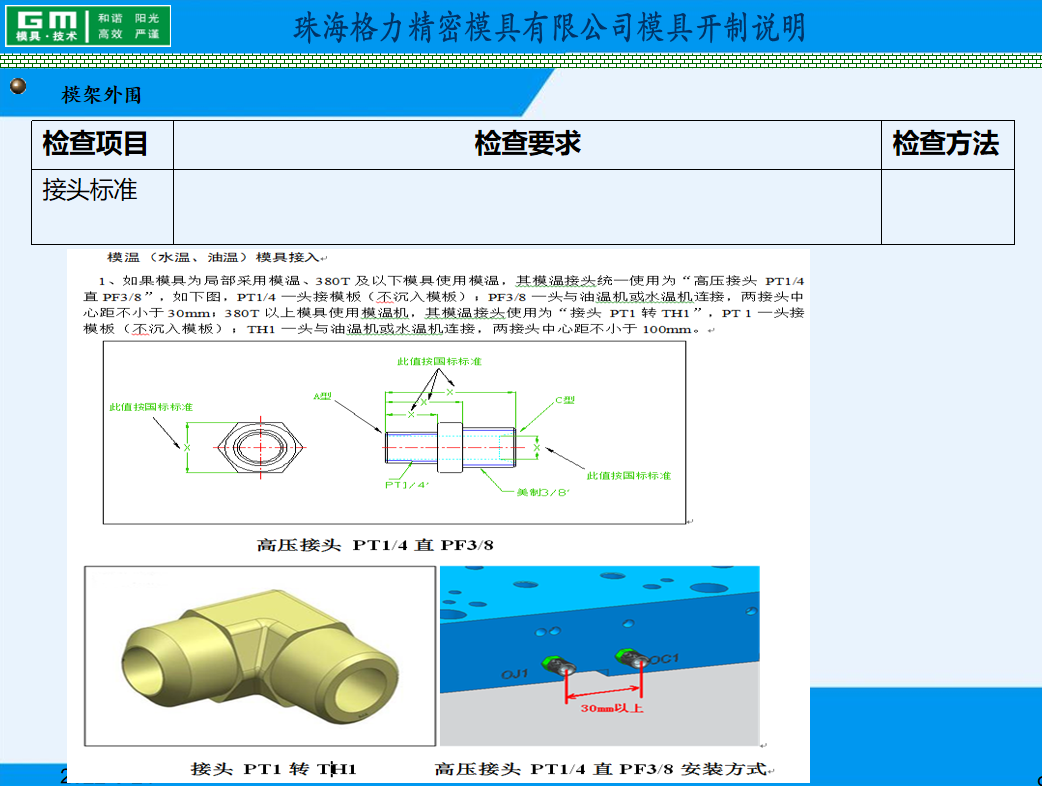Click the heading 模温（水温、油温）模具接入
The height and width of the screenshot is (786, 1042).
click(x=213, y=257)
